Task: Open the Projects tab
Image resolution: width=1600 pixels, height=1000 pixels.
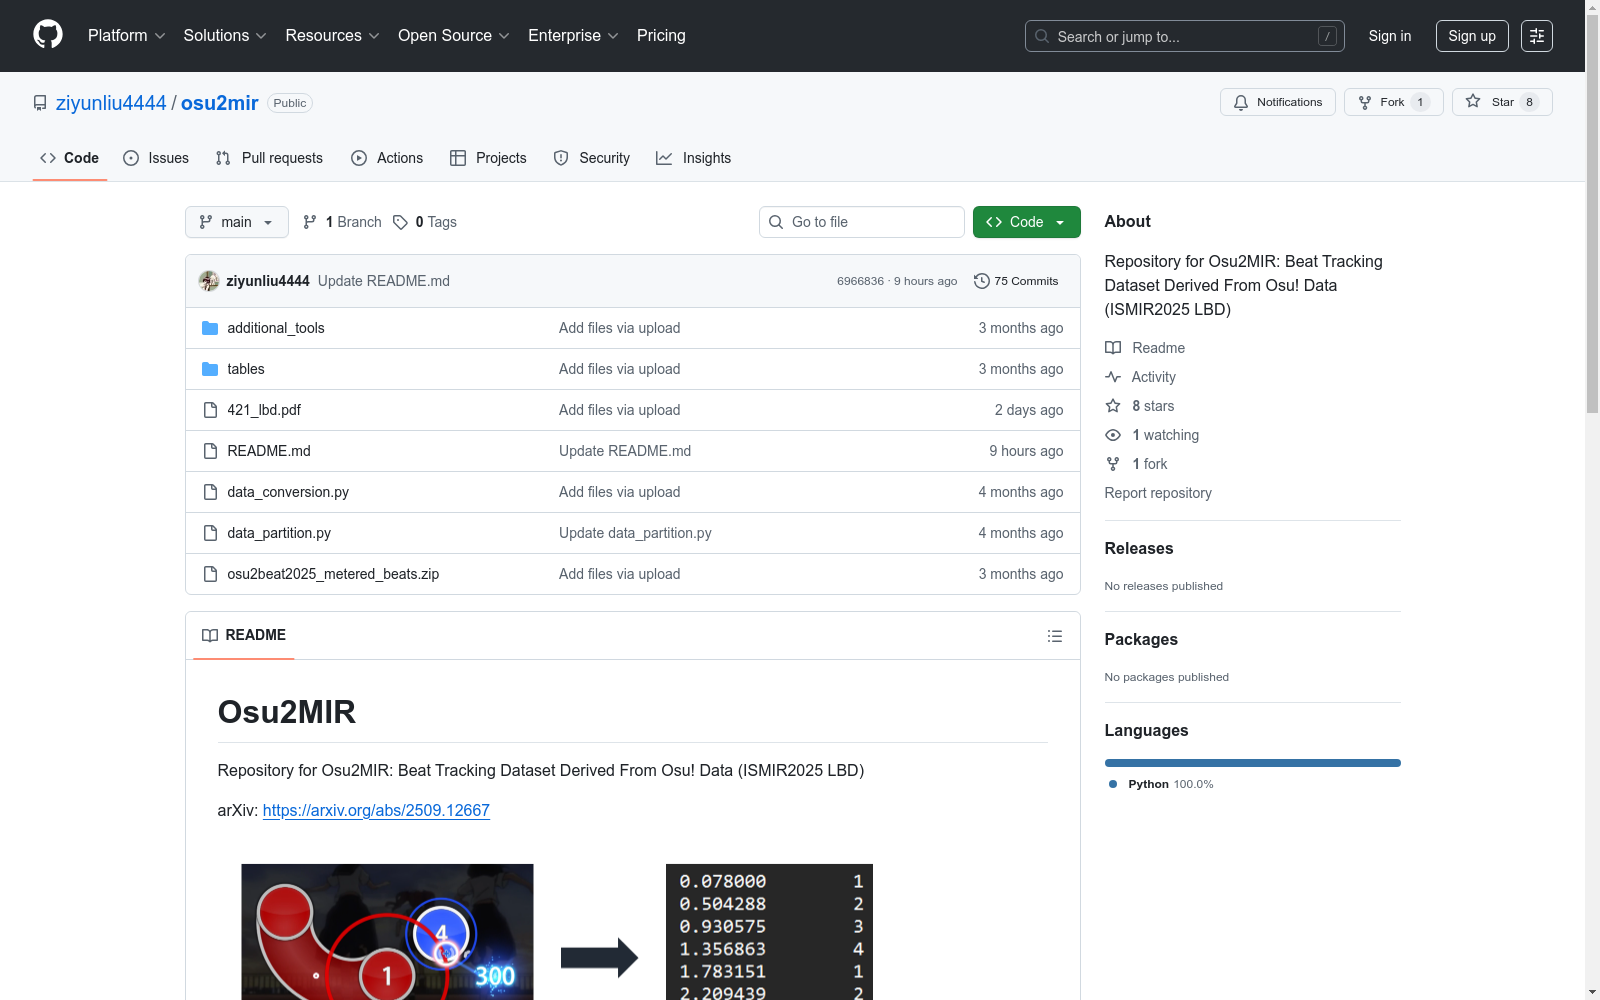Action: 488,158
